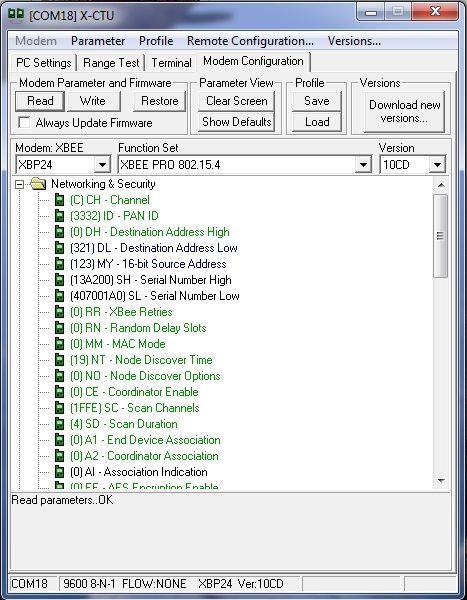Click the profile Save button
The image size is (467, 600).
(x=317, y=101)
